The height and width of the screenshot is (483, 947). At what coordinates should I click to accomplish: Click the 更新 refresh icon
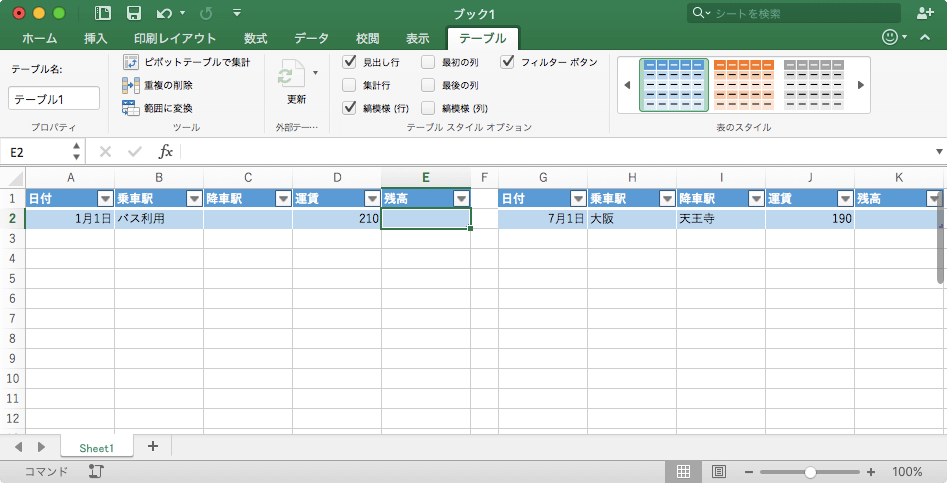pos(291,75)
